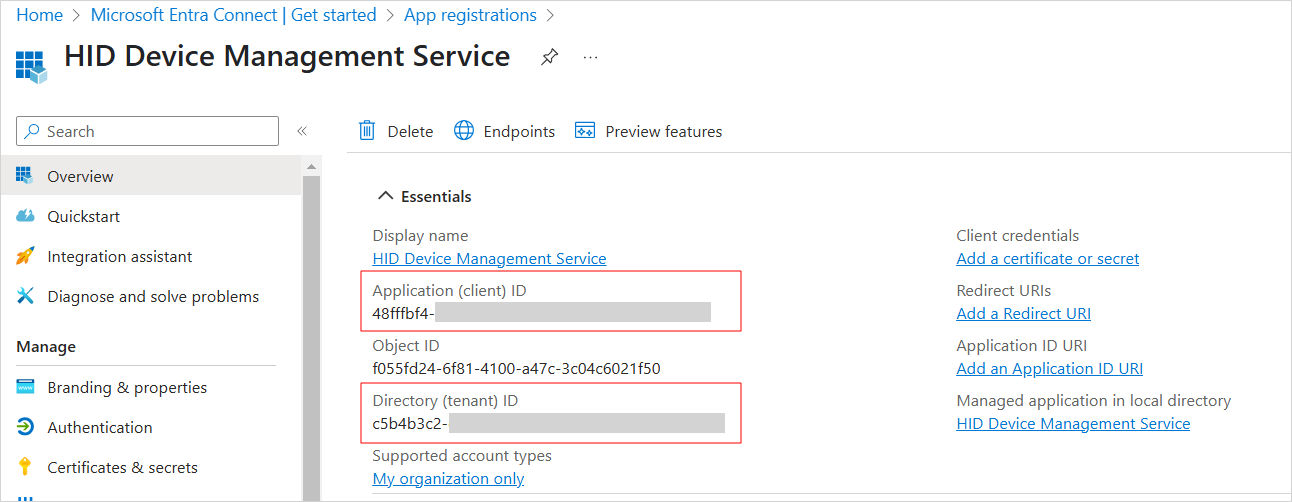1292x502 pixels.
Task: Click Add an Application ID URI
Action: click(x=1049, y=368)
